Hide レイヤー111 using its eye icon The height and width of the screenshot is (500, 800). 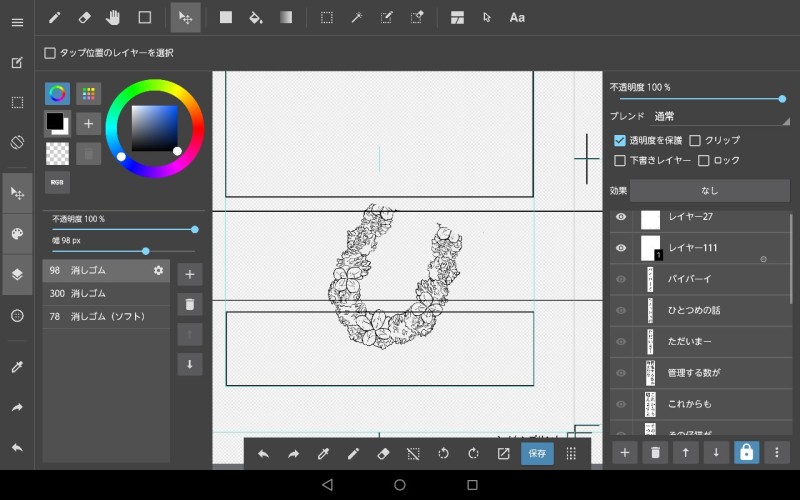[621, 248]
